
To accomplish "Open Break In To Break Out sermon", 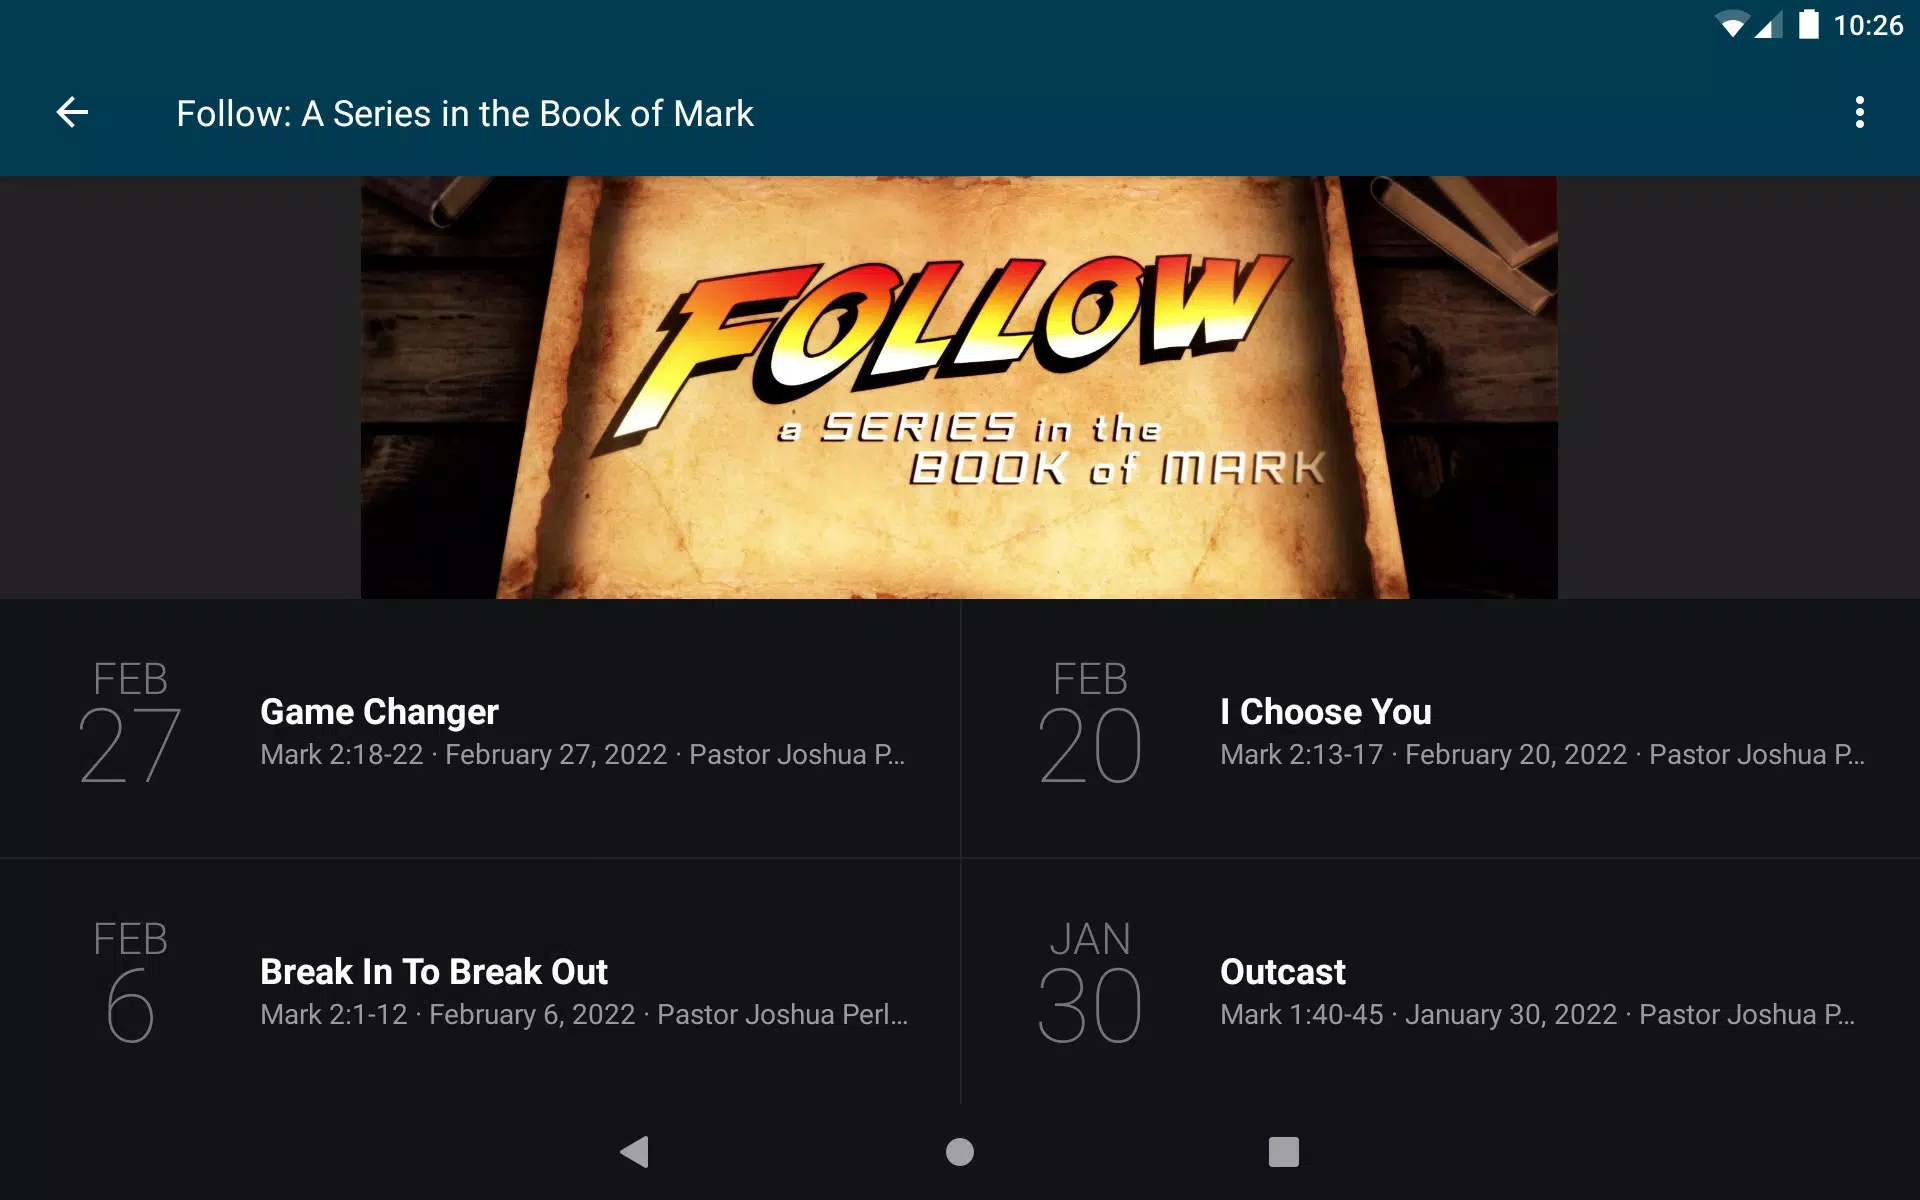I will tap(480, 982).
